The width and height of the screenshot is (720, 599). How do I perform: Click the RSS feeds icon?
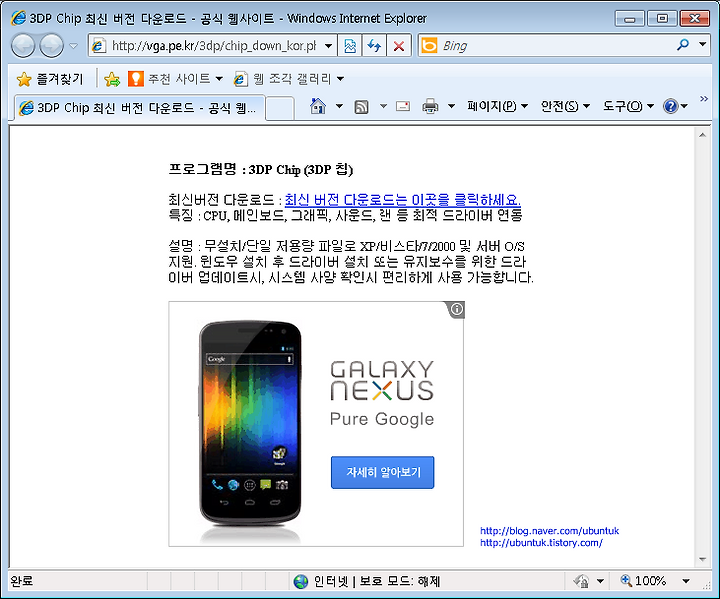(361, 107)
